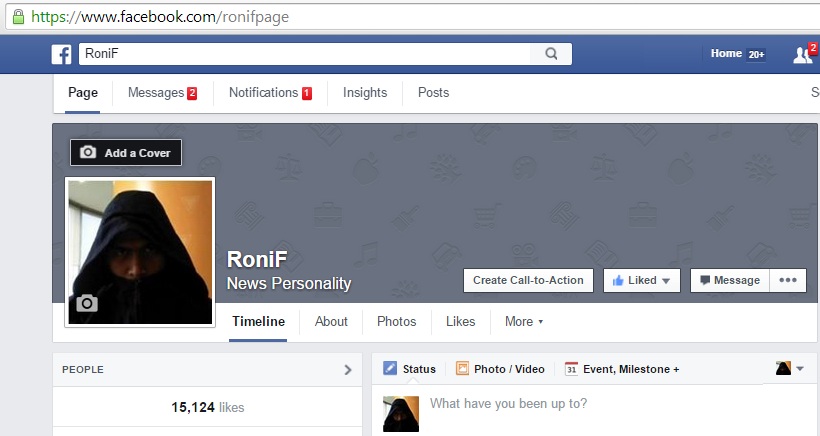
Task: Open the Messages tab
Action: pos(162,93)
